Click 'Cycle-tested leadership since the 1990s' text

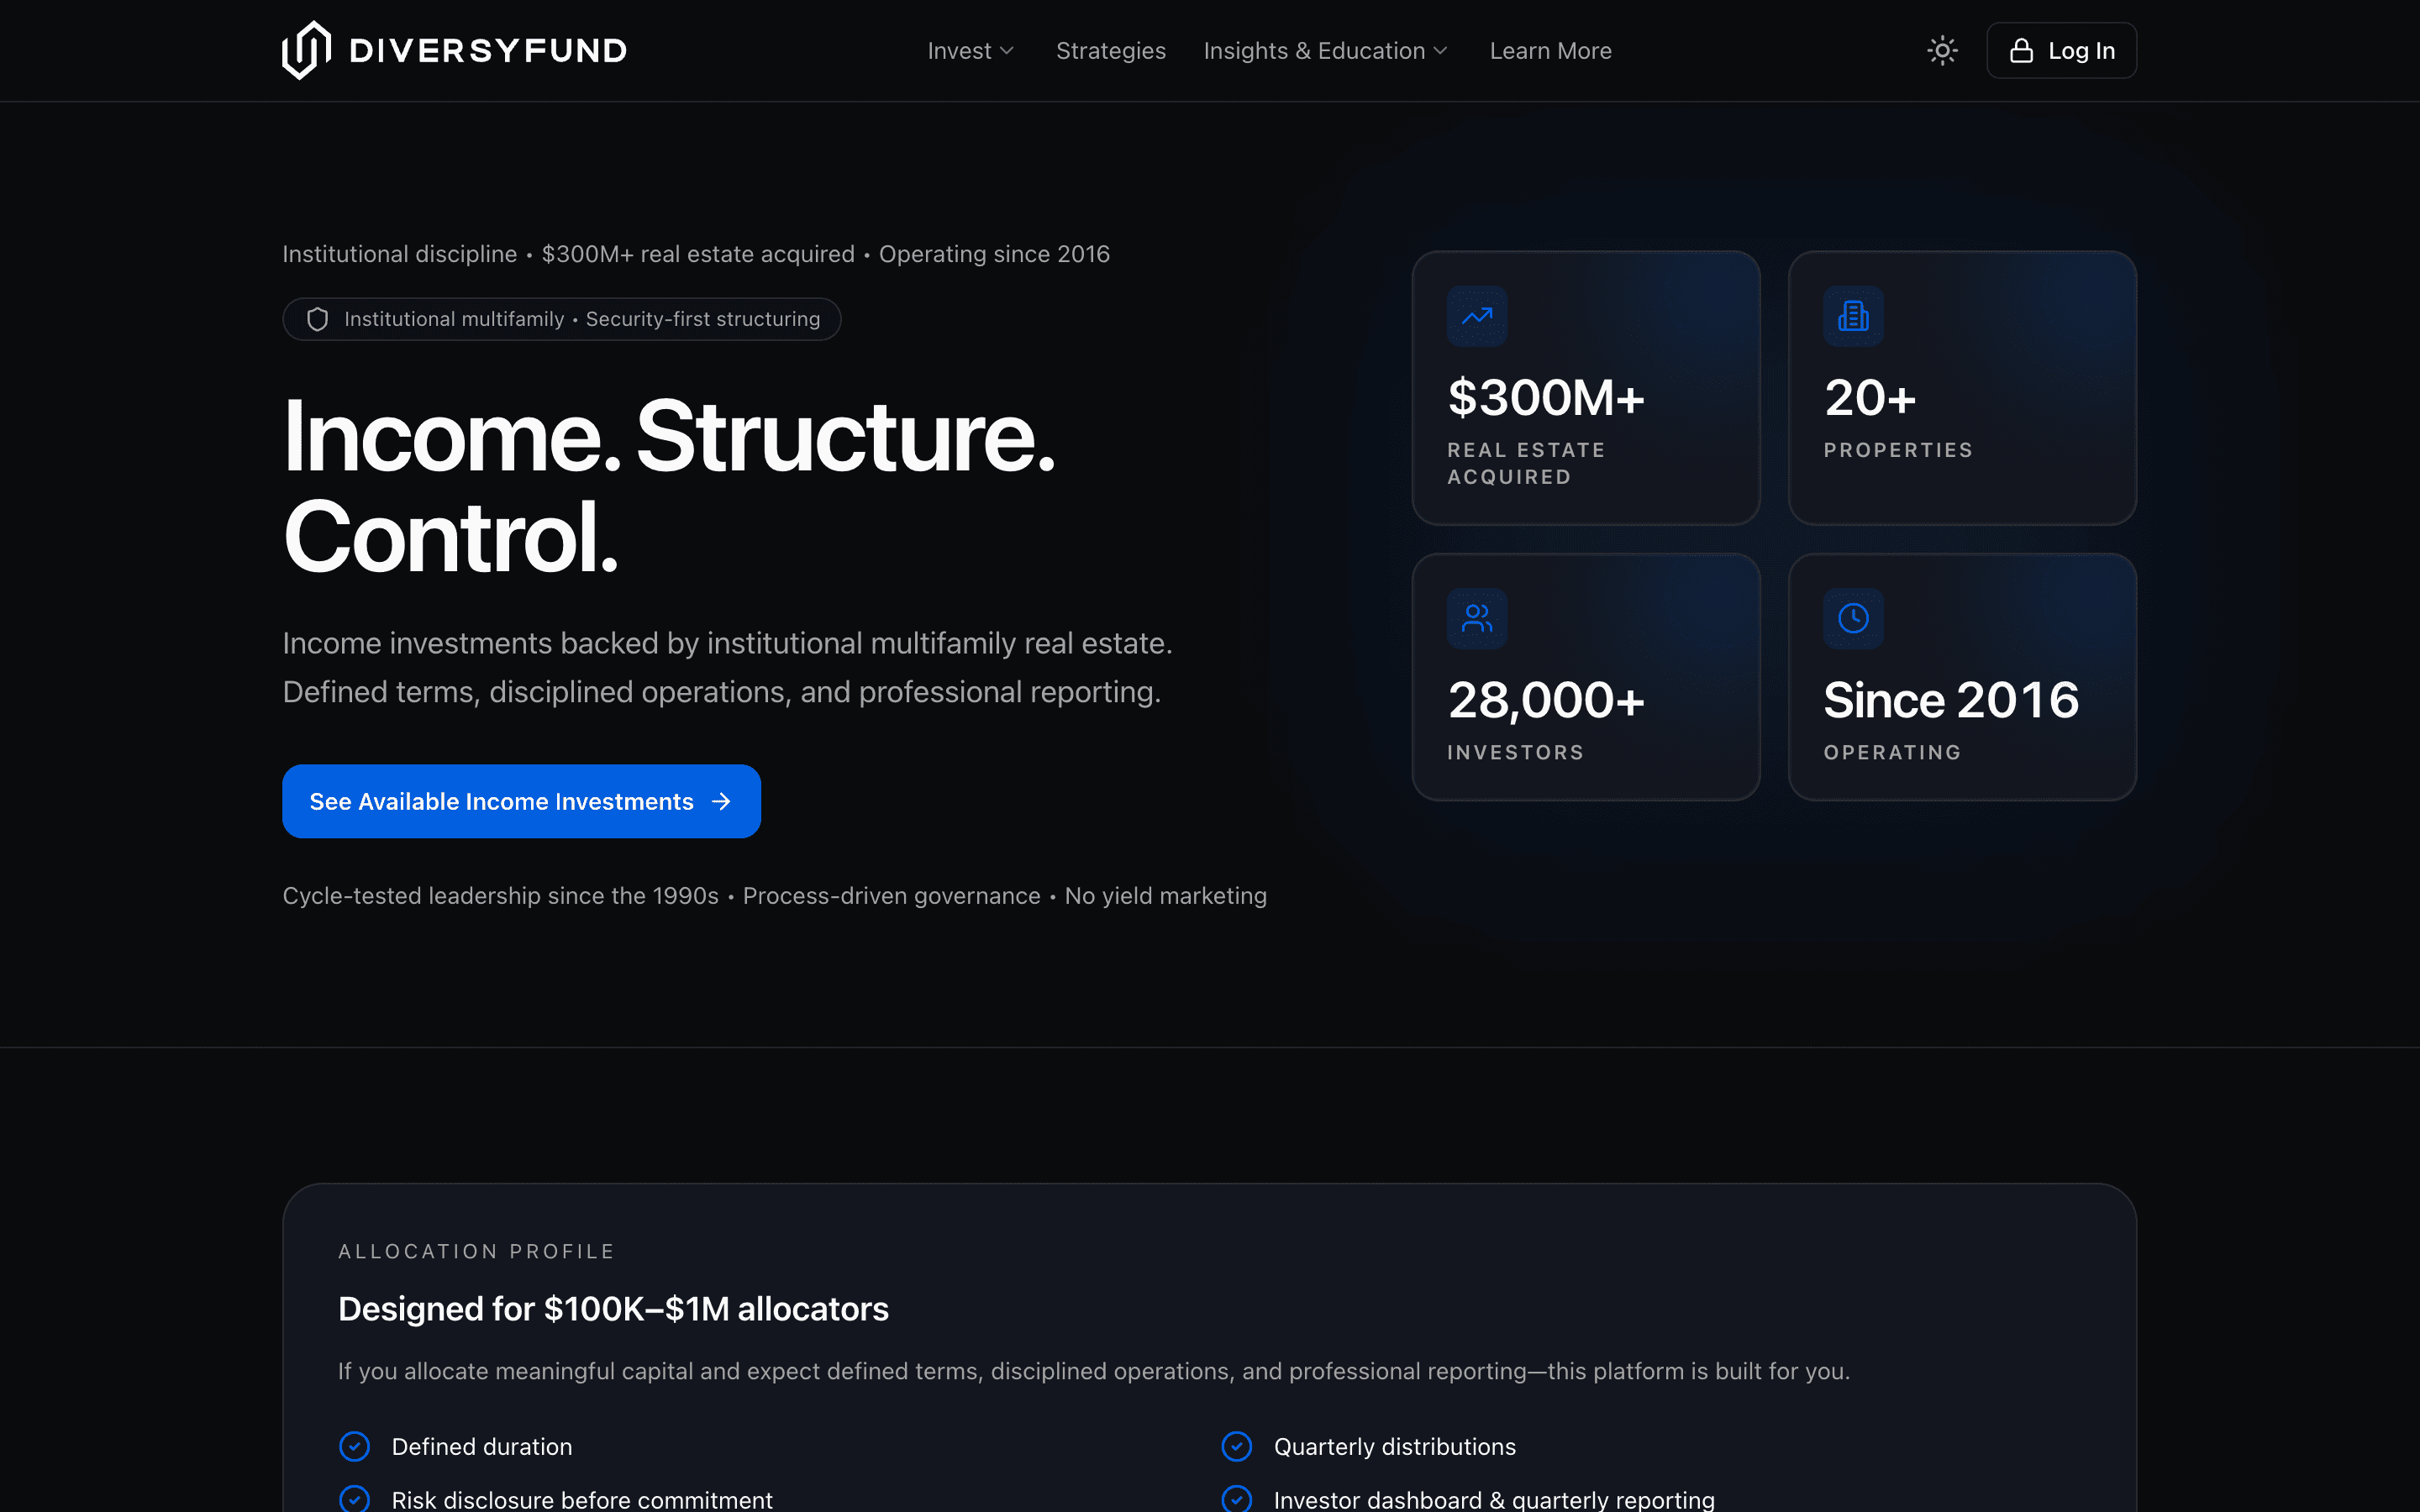tap(500, 896)
